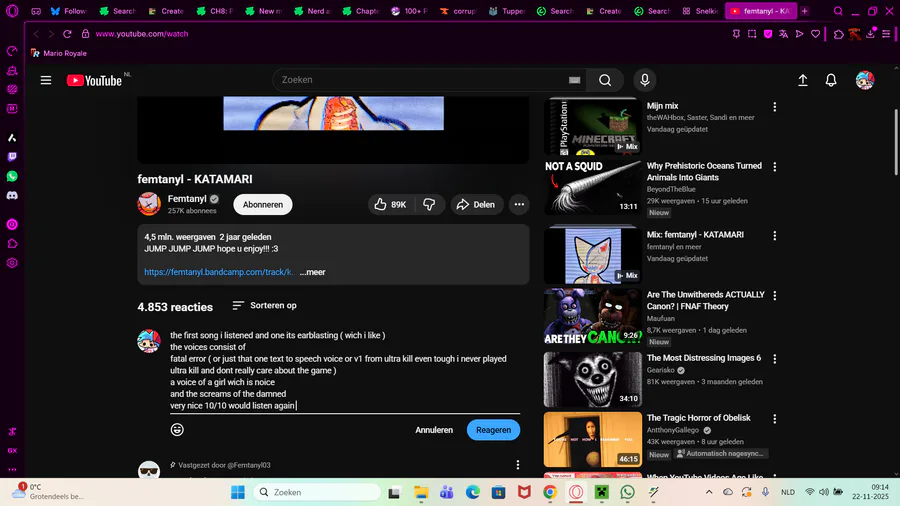
Task: Like the video with thumbs-up 89K
Action: [x=390, y=204]
